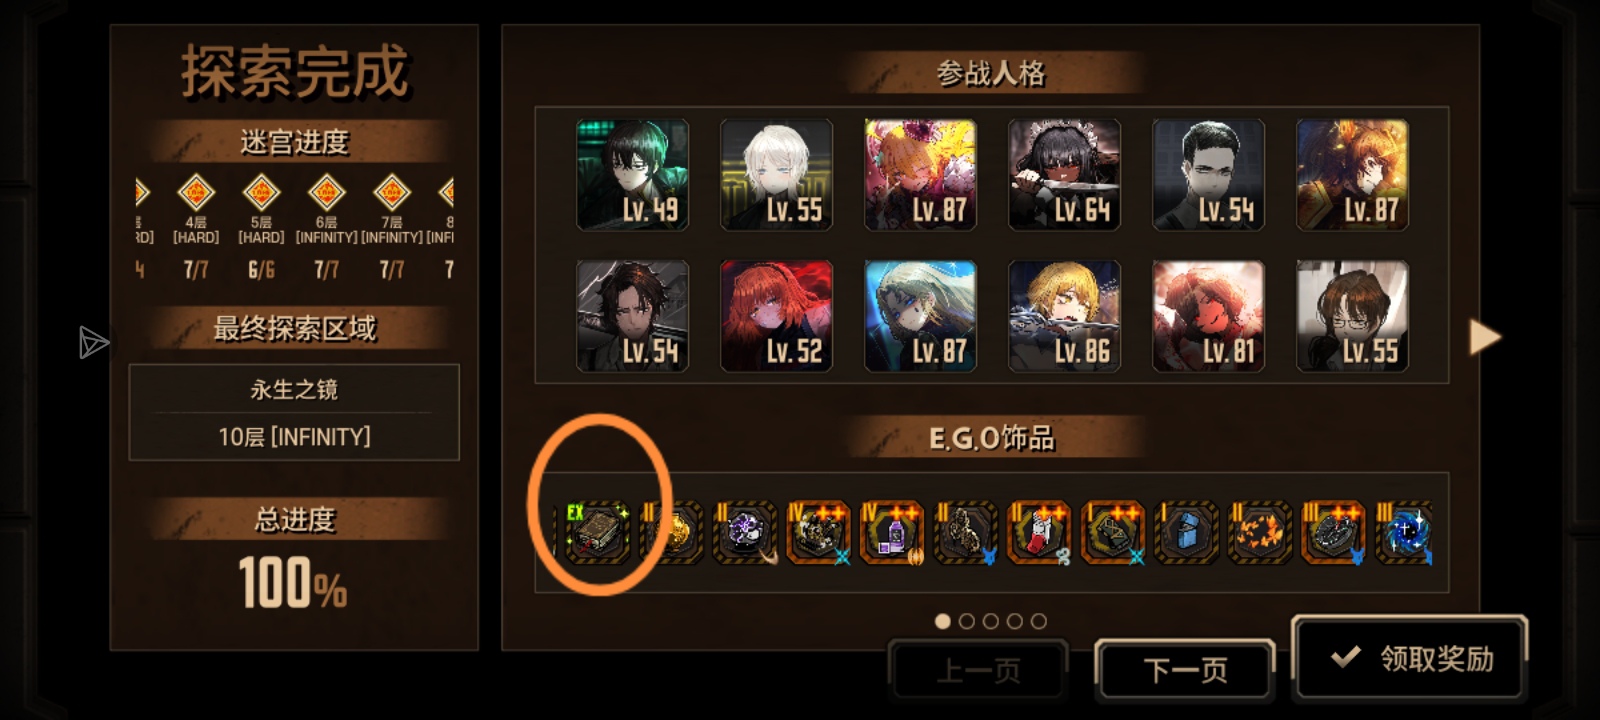The width and height of the screenshot is (1600, 720).
Task: Select the EX-tier book E.G.O gift icon
Action: click(x=598, y=533)
